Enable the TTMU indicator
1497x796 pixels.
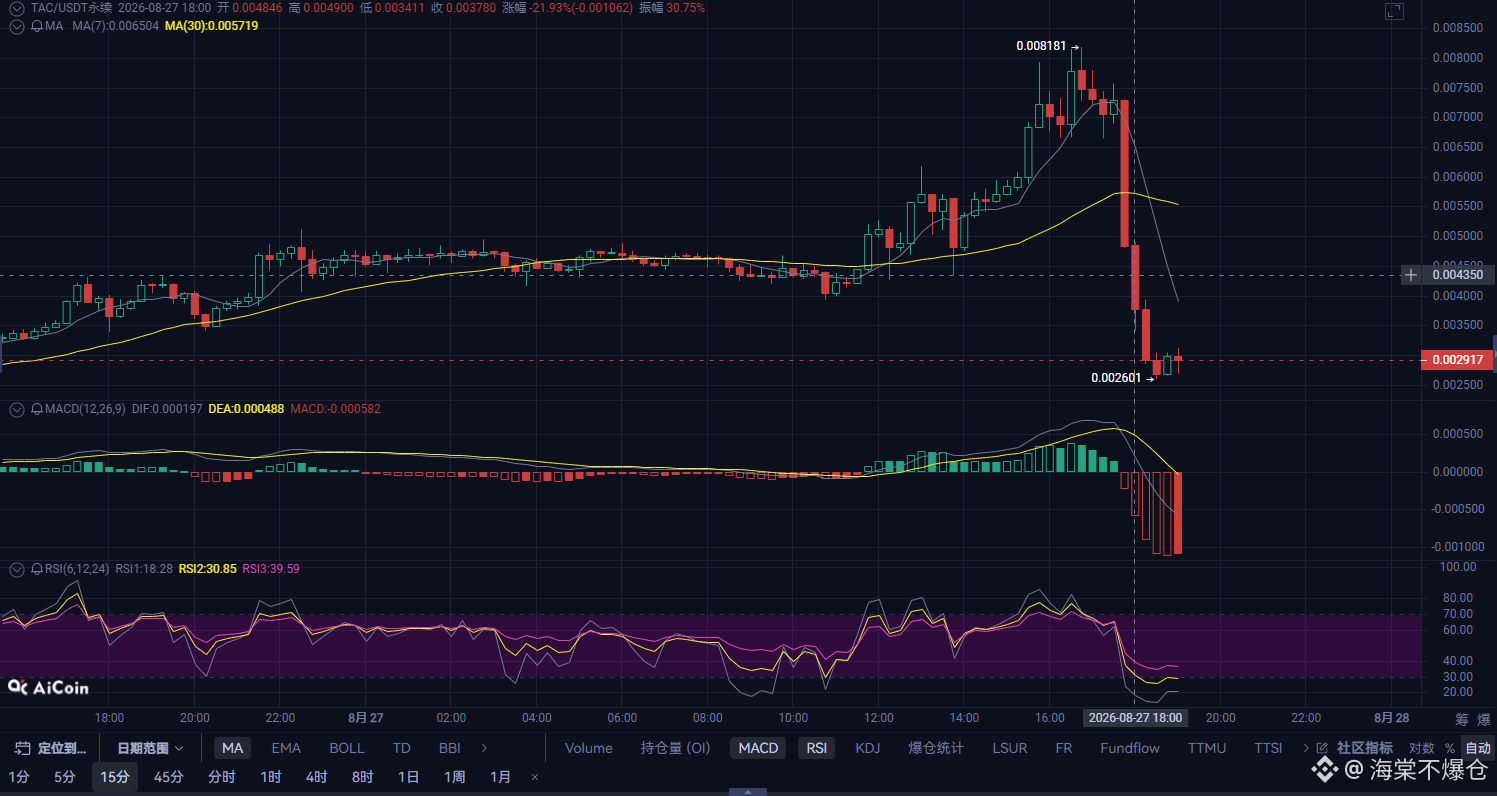click(1207, 748)
